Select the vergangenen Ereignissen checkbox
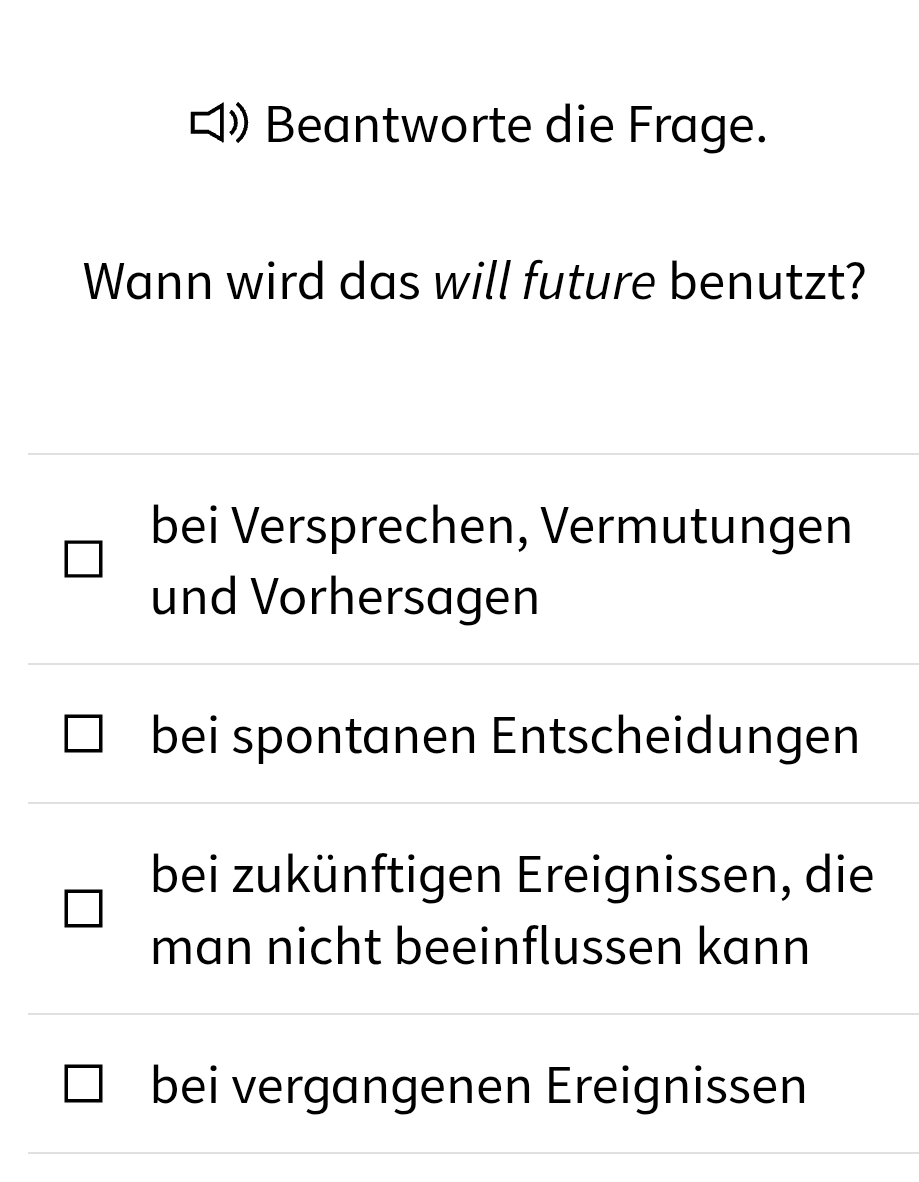Image resolution: width=919 pixels, height=1182 pixels. tap(84, 1085)
